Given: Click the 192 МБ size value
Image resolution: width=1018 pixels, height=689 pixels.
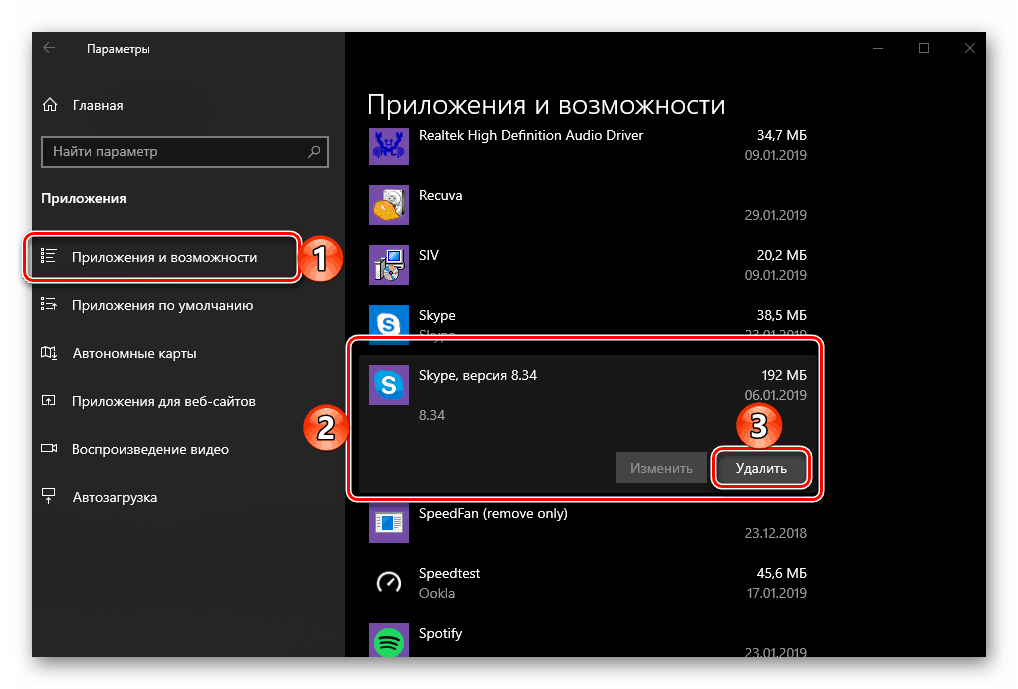Looking at the screenshot, I should pyautogui.click(x=784, y=375).
